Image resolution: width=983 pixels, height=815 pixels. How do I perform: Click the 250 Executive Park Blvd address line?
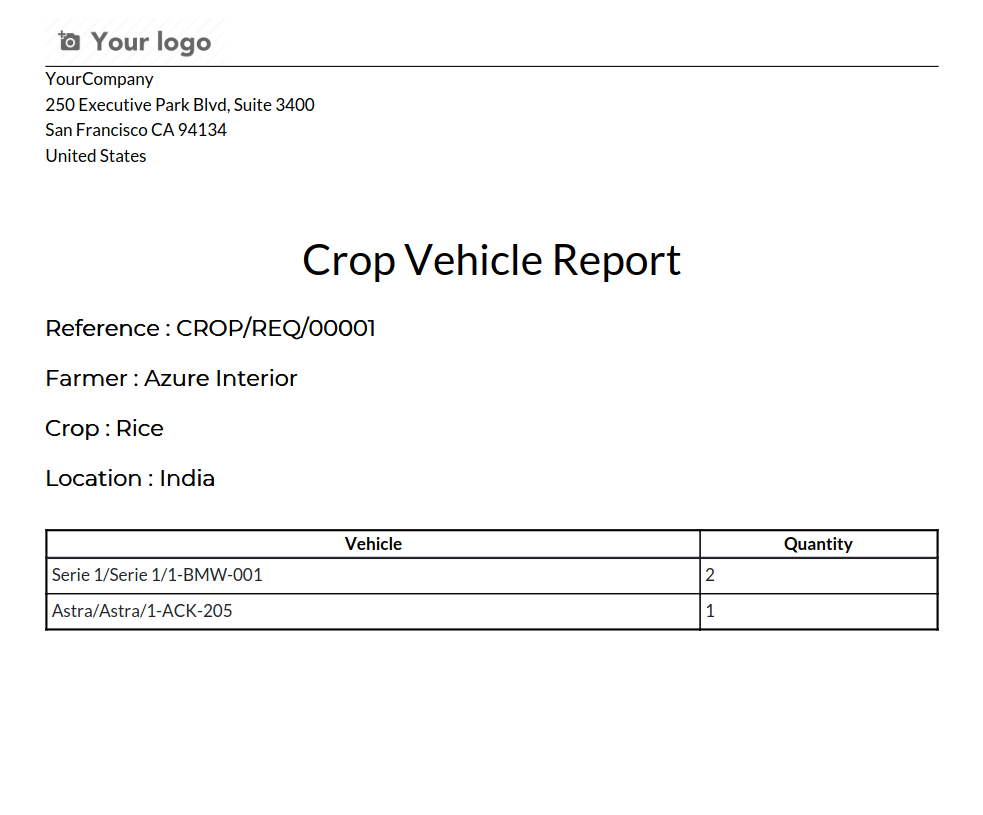tap(180, 105)
